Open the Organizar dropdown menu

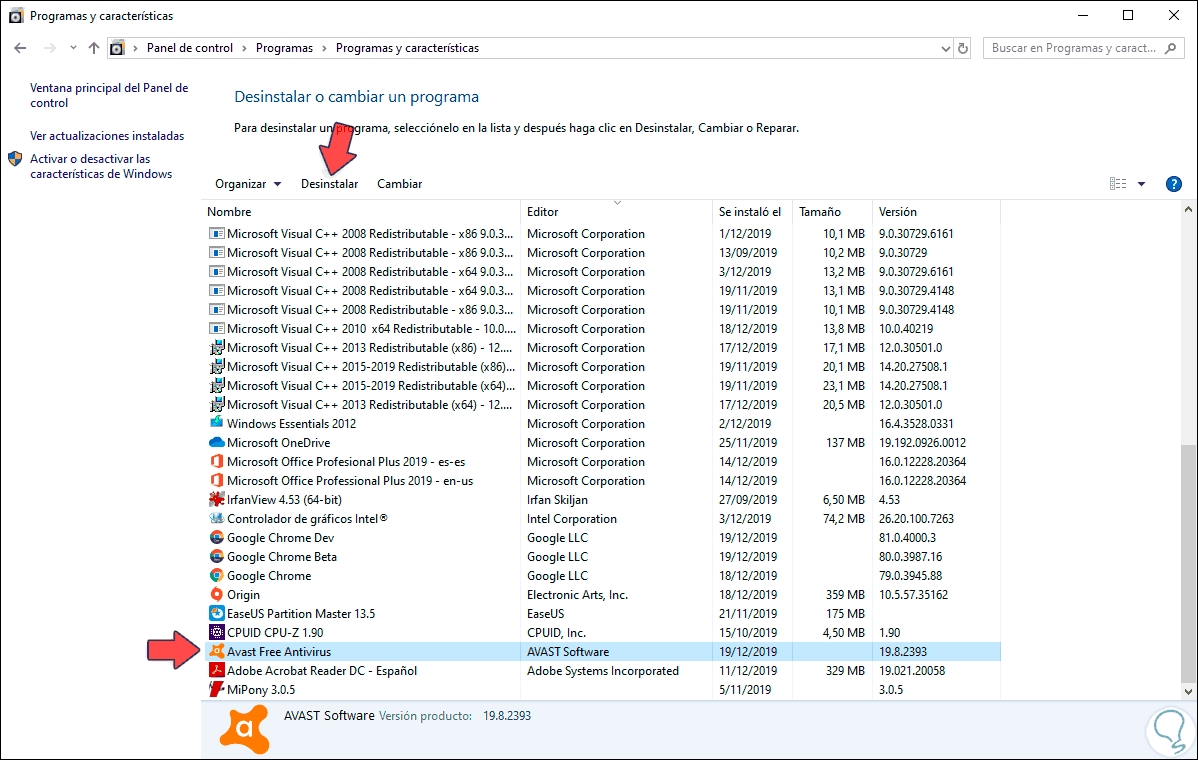[x=248, y=184]
